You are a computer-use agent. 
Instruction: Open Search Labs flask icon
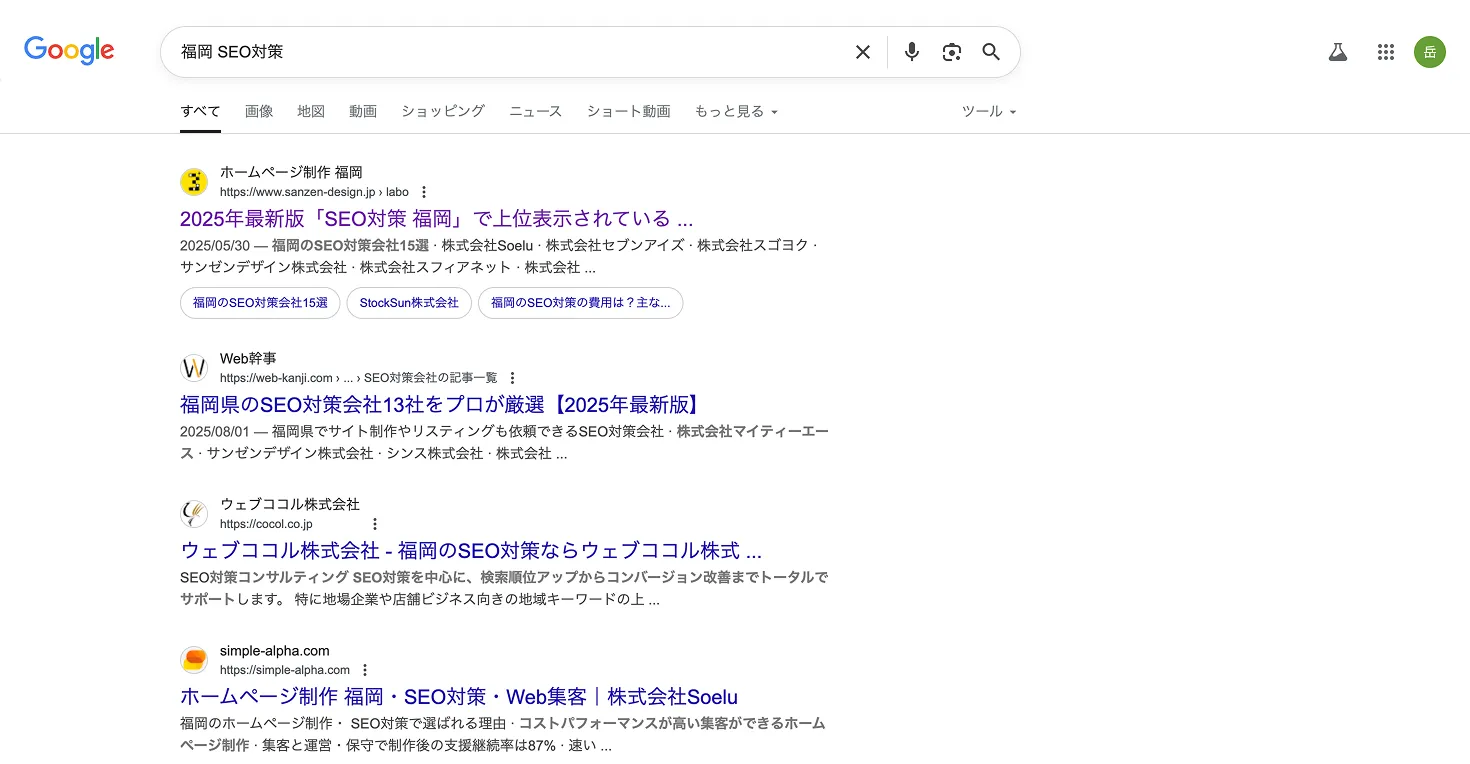(1338, 52)
